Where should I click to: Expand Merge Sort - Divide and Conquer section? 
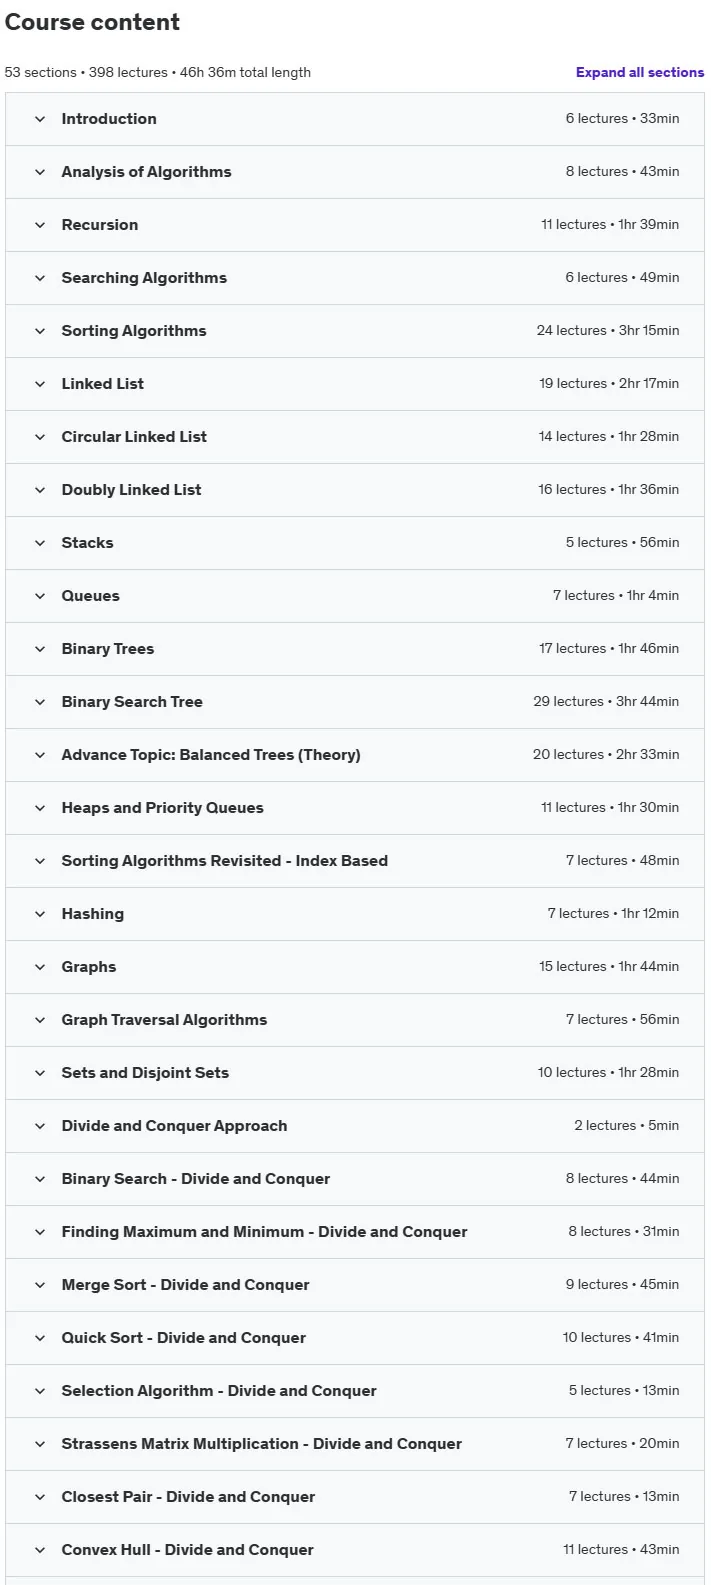pos(355,1285)
